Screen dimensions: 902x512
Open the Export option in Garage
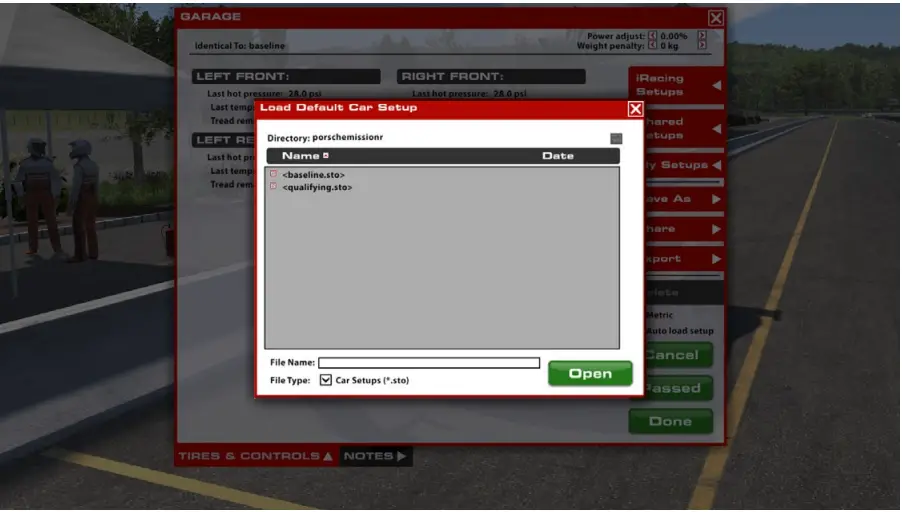683,258
